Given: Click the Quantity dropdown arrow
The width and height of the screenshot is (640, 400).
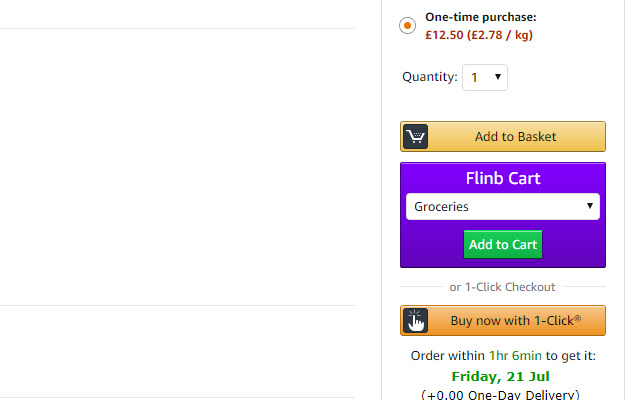Looking at the screenshot, I should click(x=498, y=77).
